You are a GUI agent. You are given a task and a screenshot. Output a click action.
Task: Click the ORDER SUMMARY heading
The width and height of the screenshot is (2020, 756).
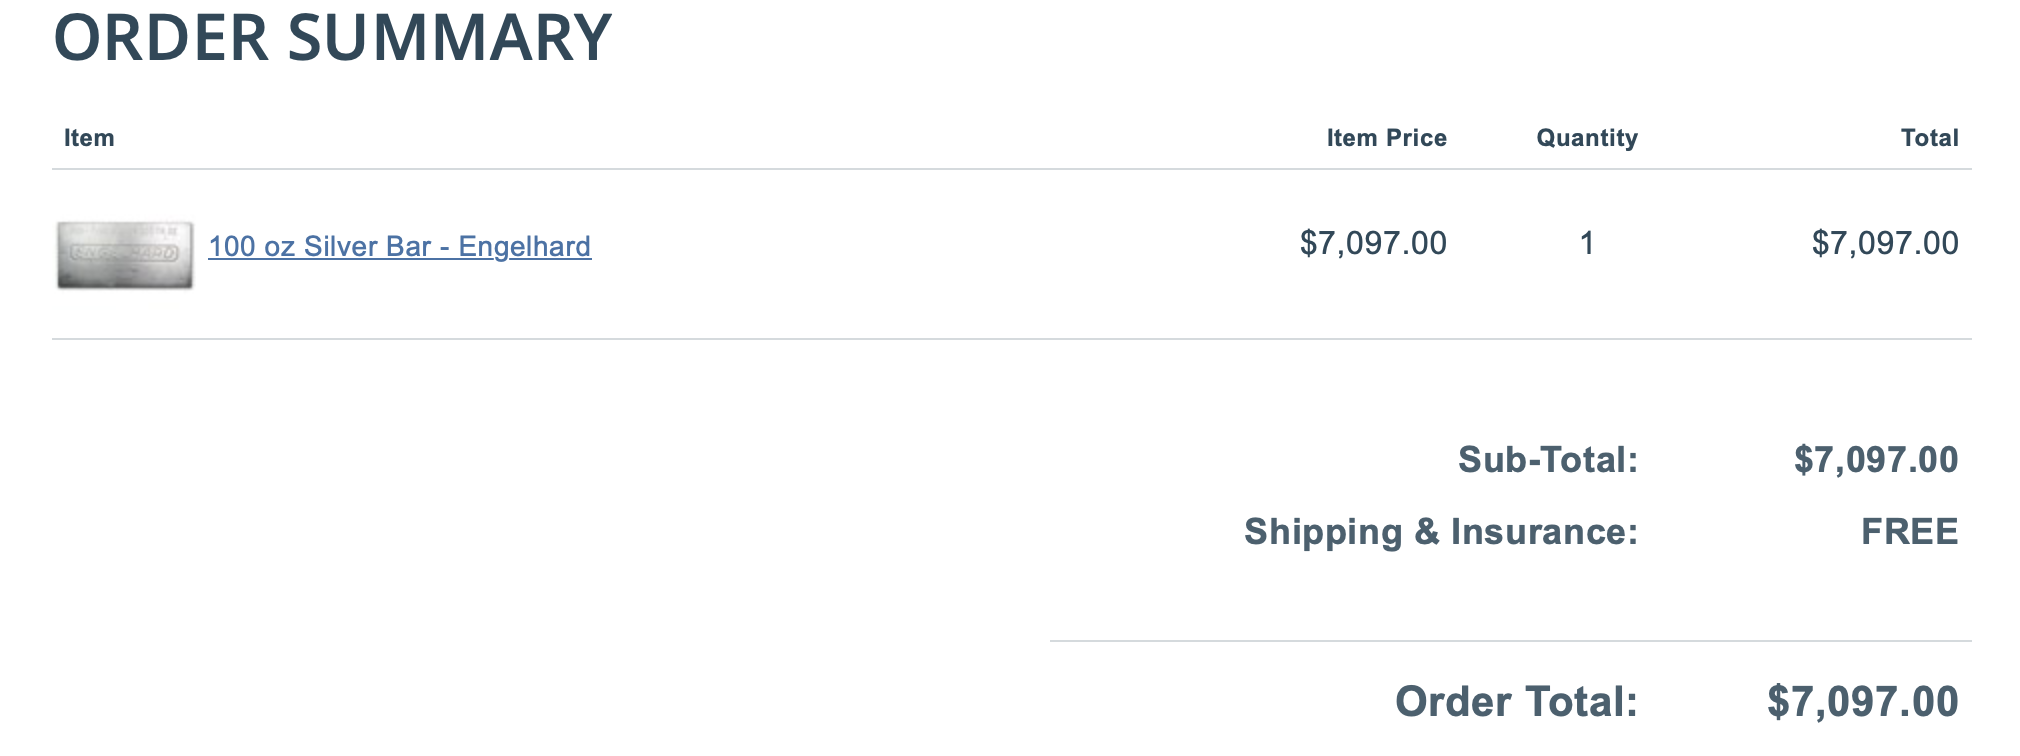[332, 38]
